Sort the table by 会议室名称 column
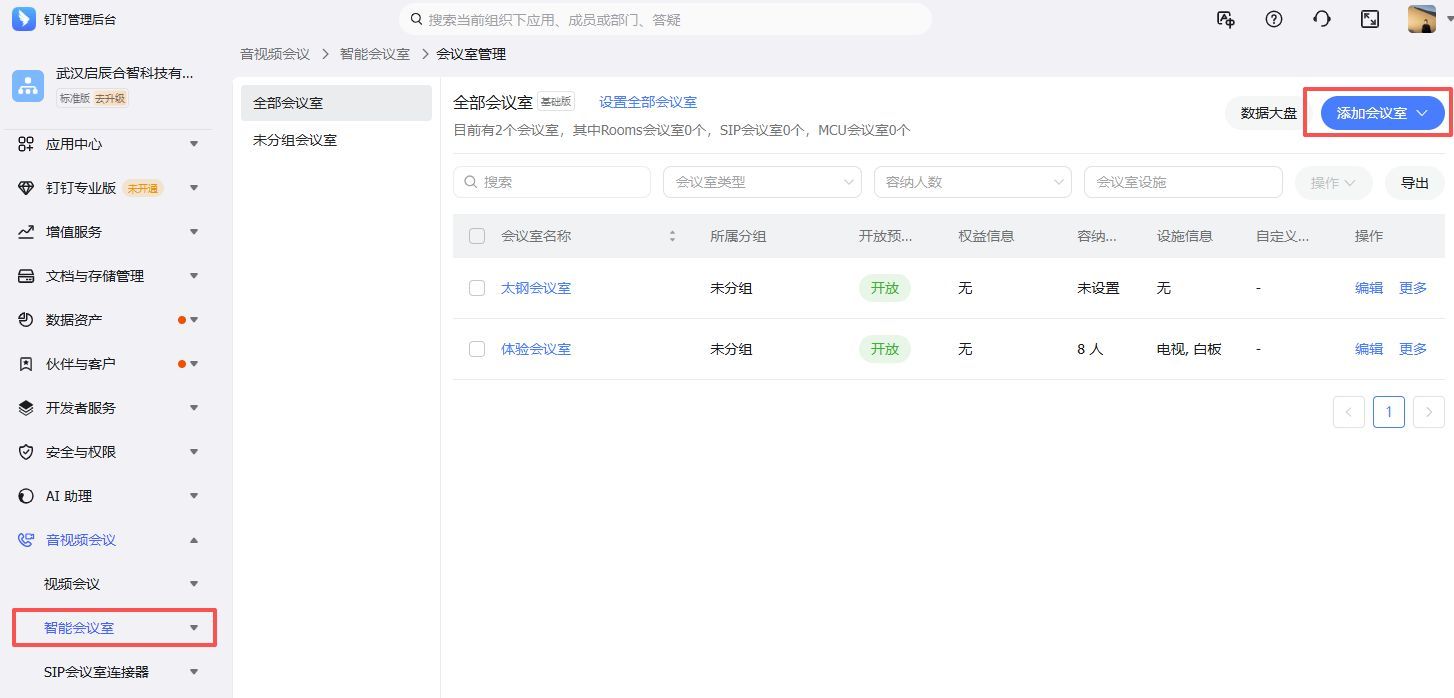This screenshot has height=698, width=1454. point(672,236)
